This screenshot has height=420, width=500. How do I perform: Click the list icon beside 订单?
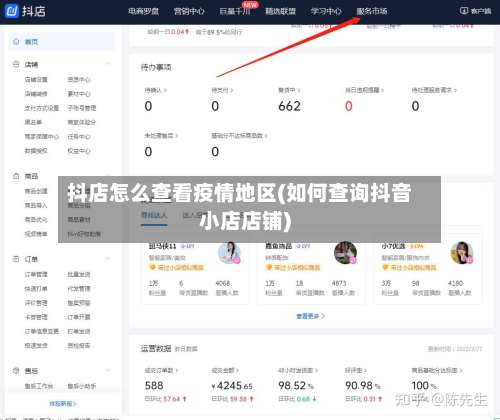click(16, 259)
